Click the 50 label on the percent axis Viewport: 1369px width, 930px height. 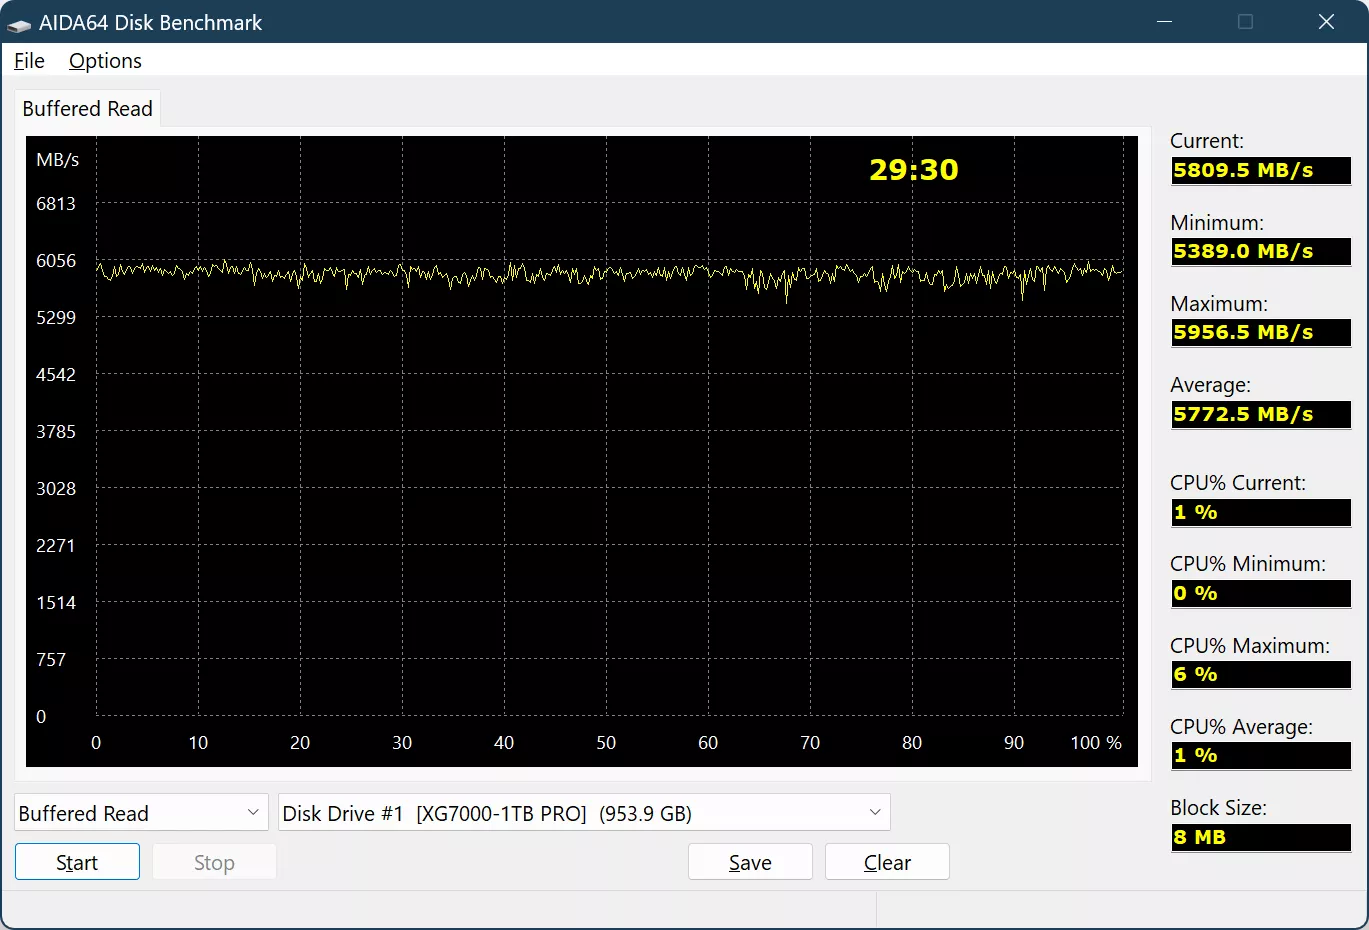(x=606, y=743)
